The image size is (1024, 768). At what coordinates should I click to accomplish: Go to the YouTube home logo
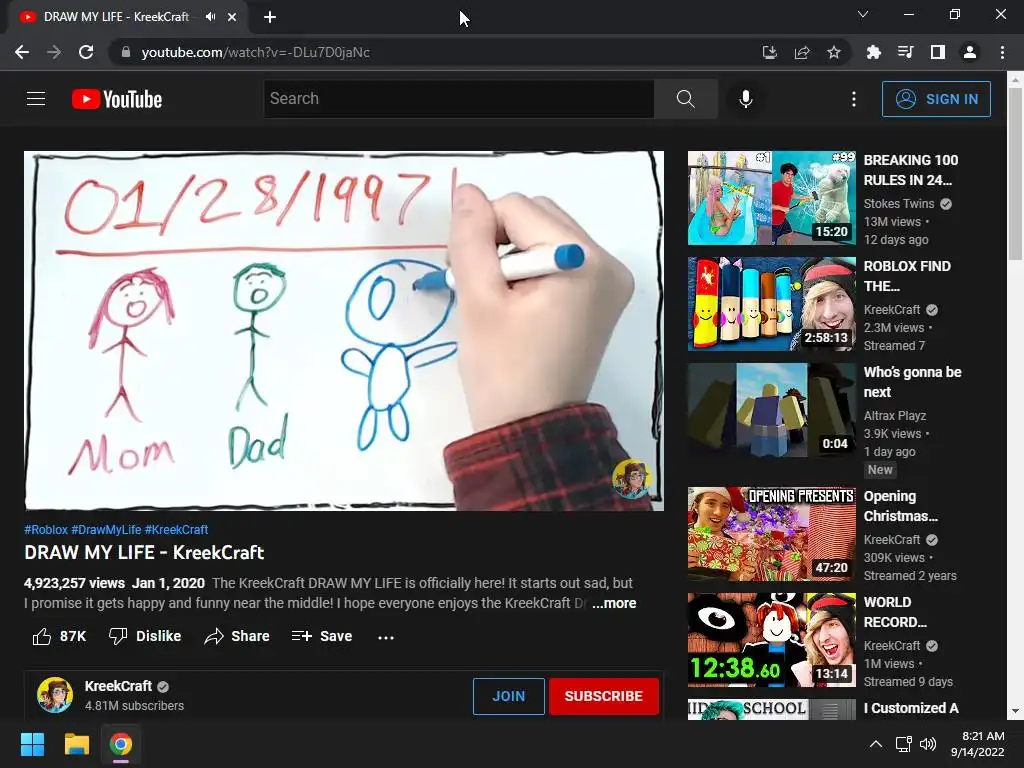(x=117, y=99)
